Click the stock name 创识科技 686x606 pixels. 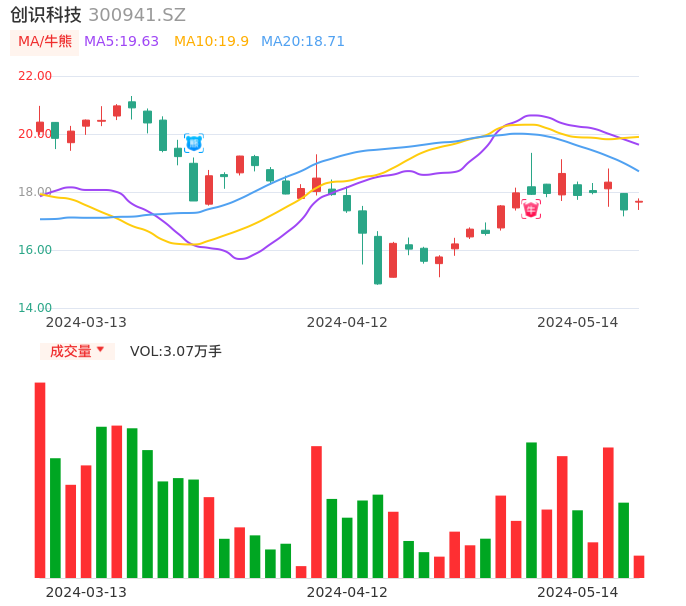coord(46,15)
